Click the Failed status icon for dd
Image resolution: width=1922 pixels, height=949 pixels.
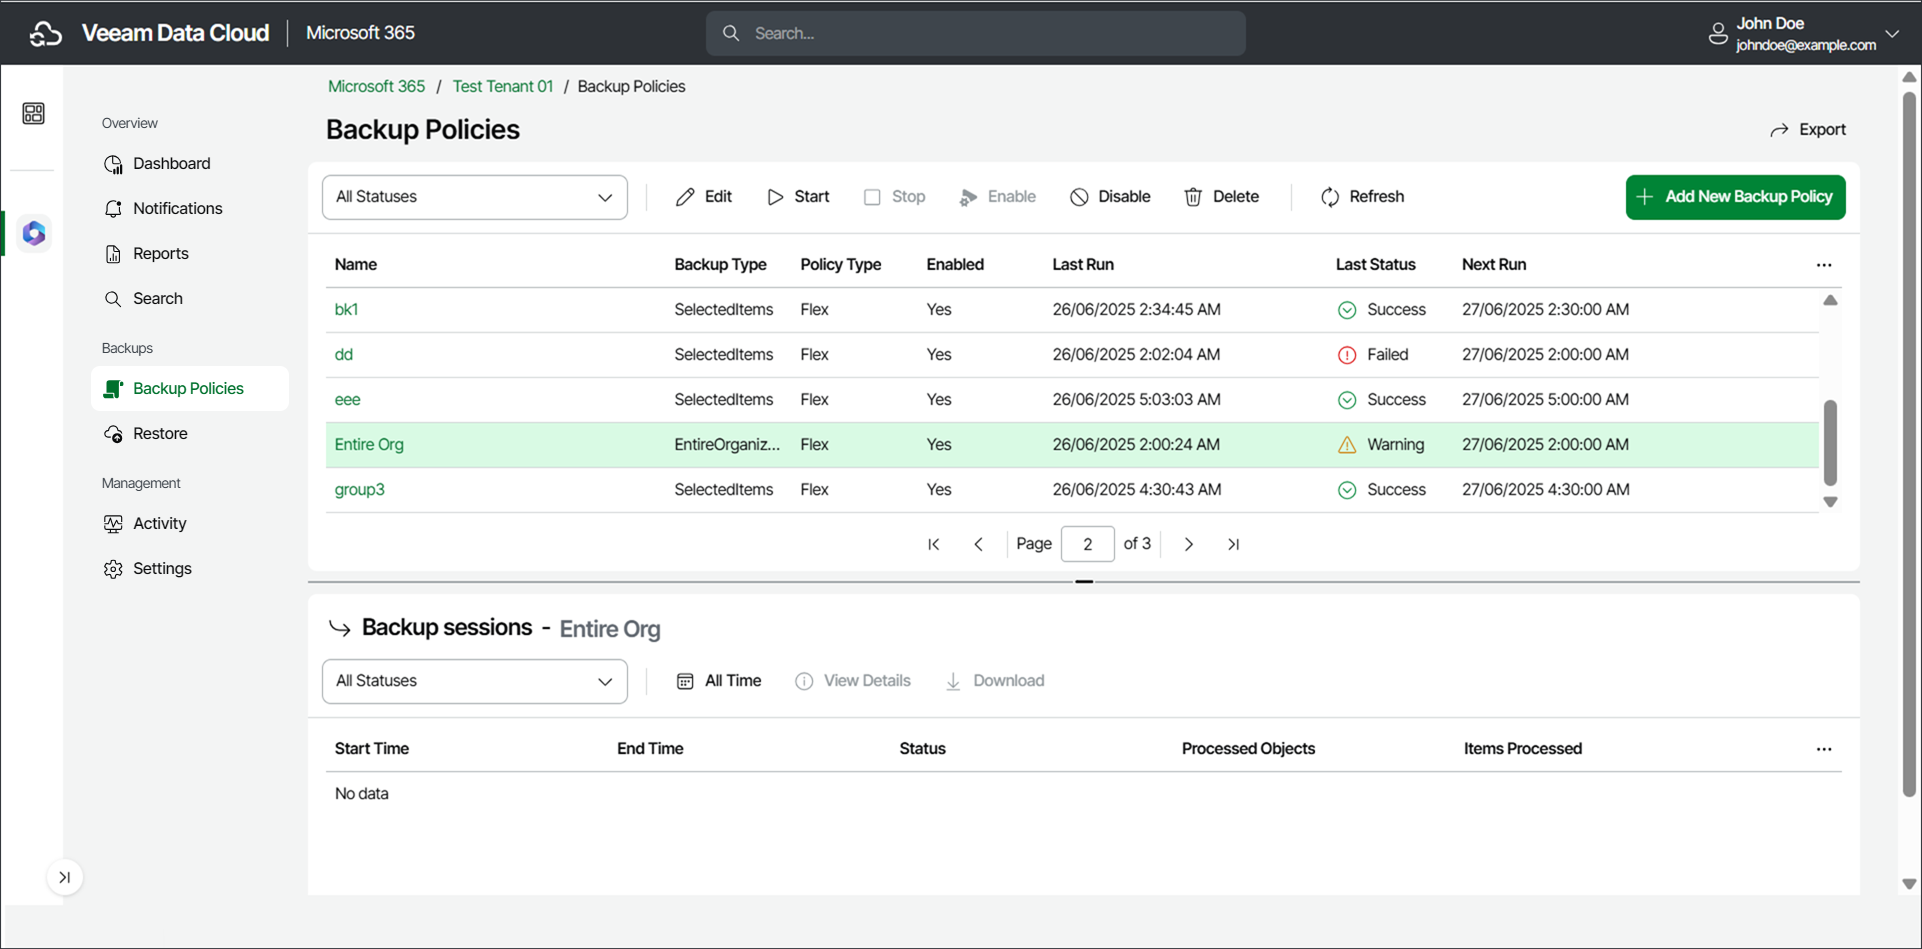click(x=1347, y=355)
